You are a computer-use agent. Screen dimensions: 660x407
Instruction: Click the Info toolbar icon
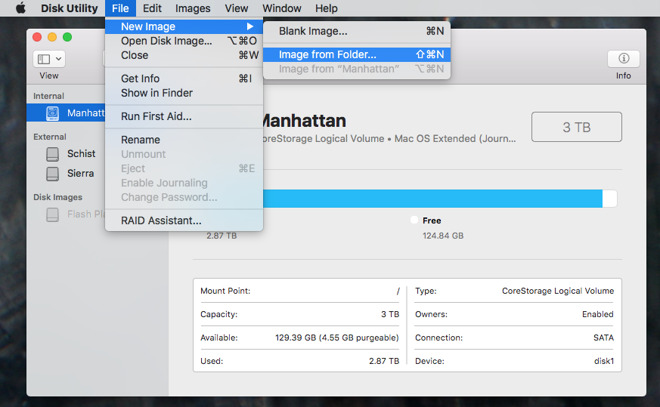pos(623,59)
